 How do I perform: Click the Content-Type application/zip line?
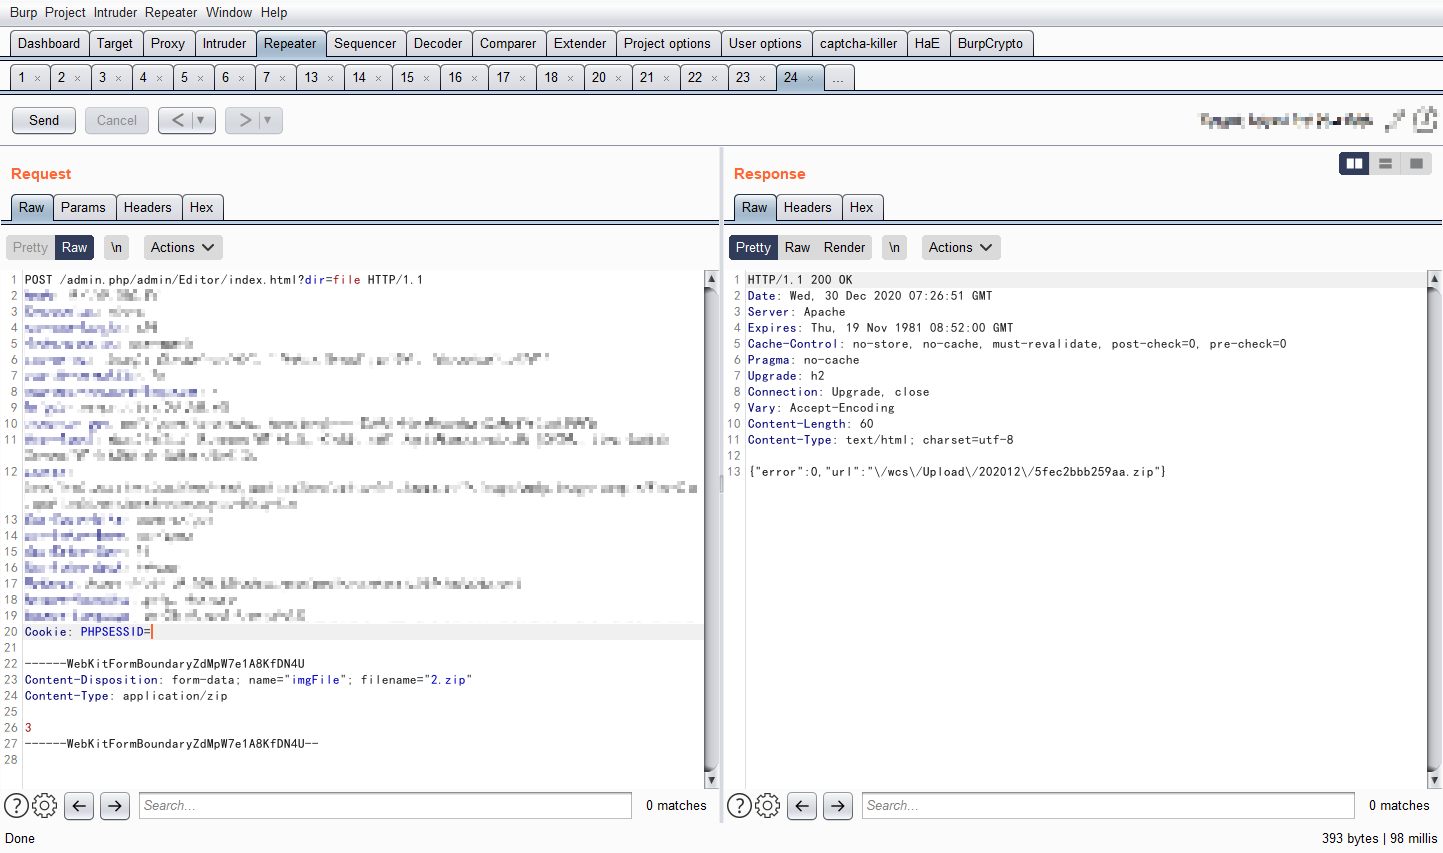(x=126, y=696)
